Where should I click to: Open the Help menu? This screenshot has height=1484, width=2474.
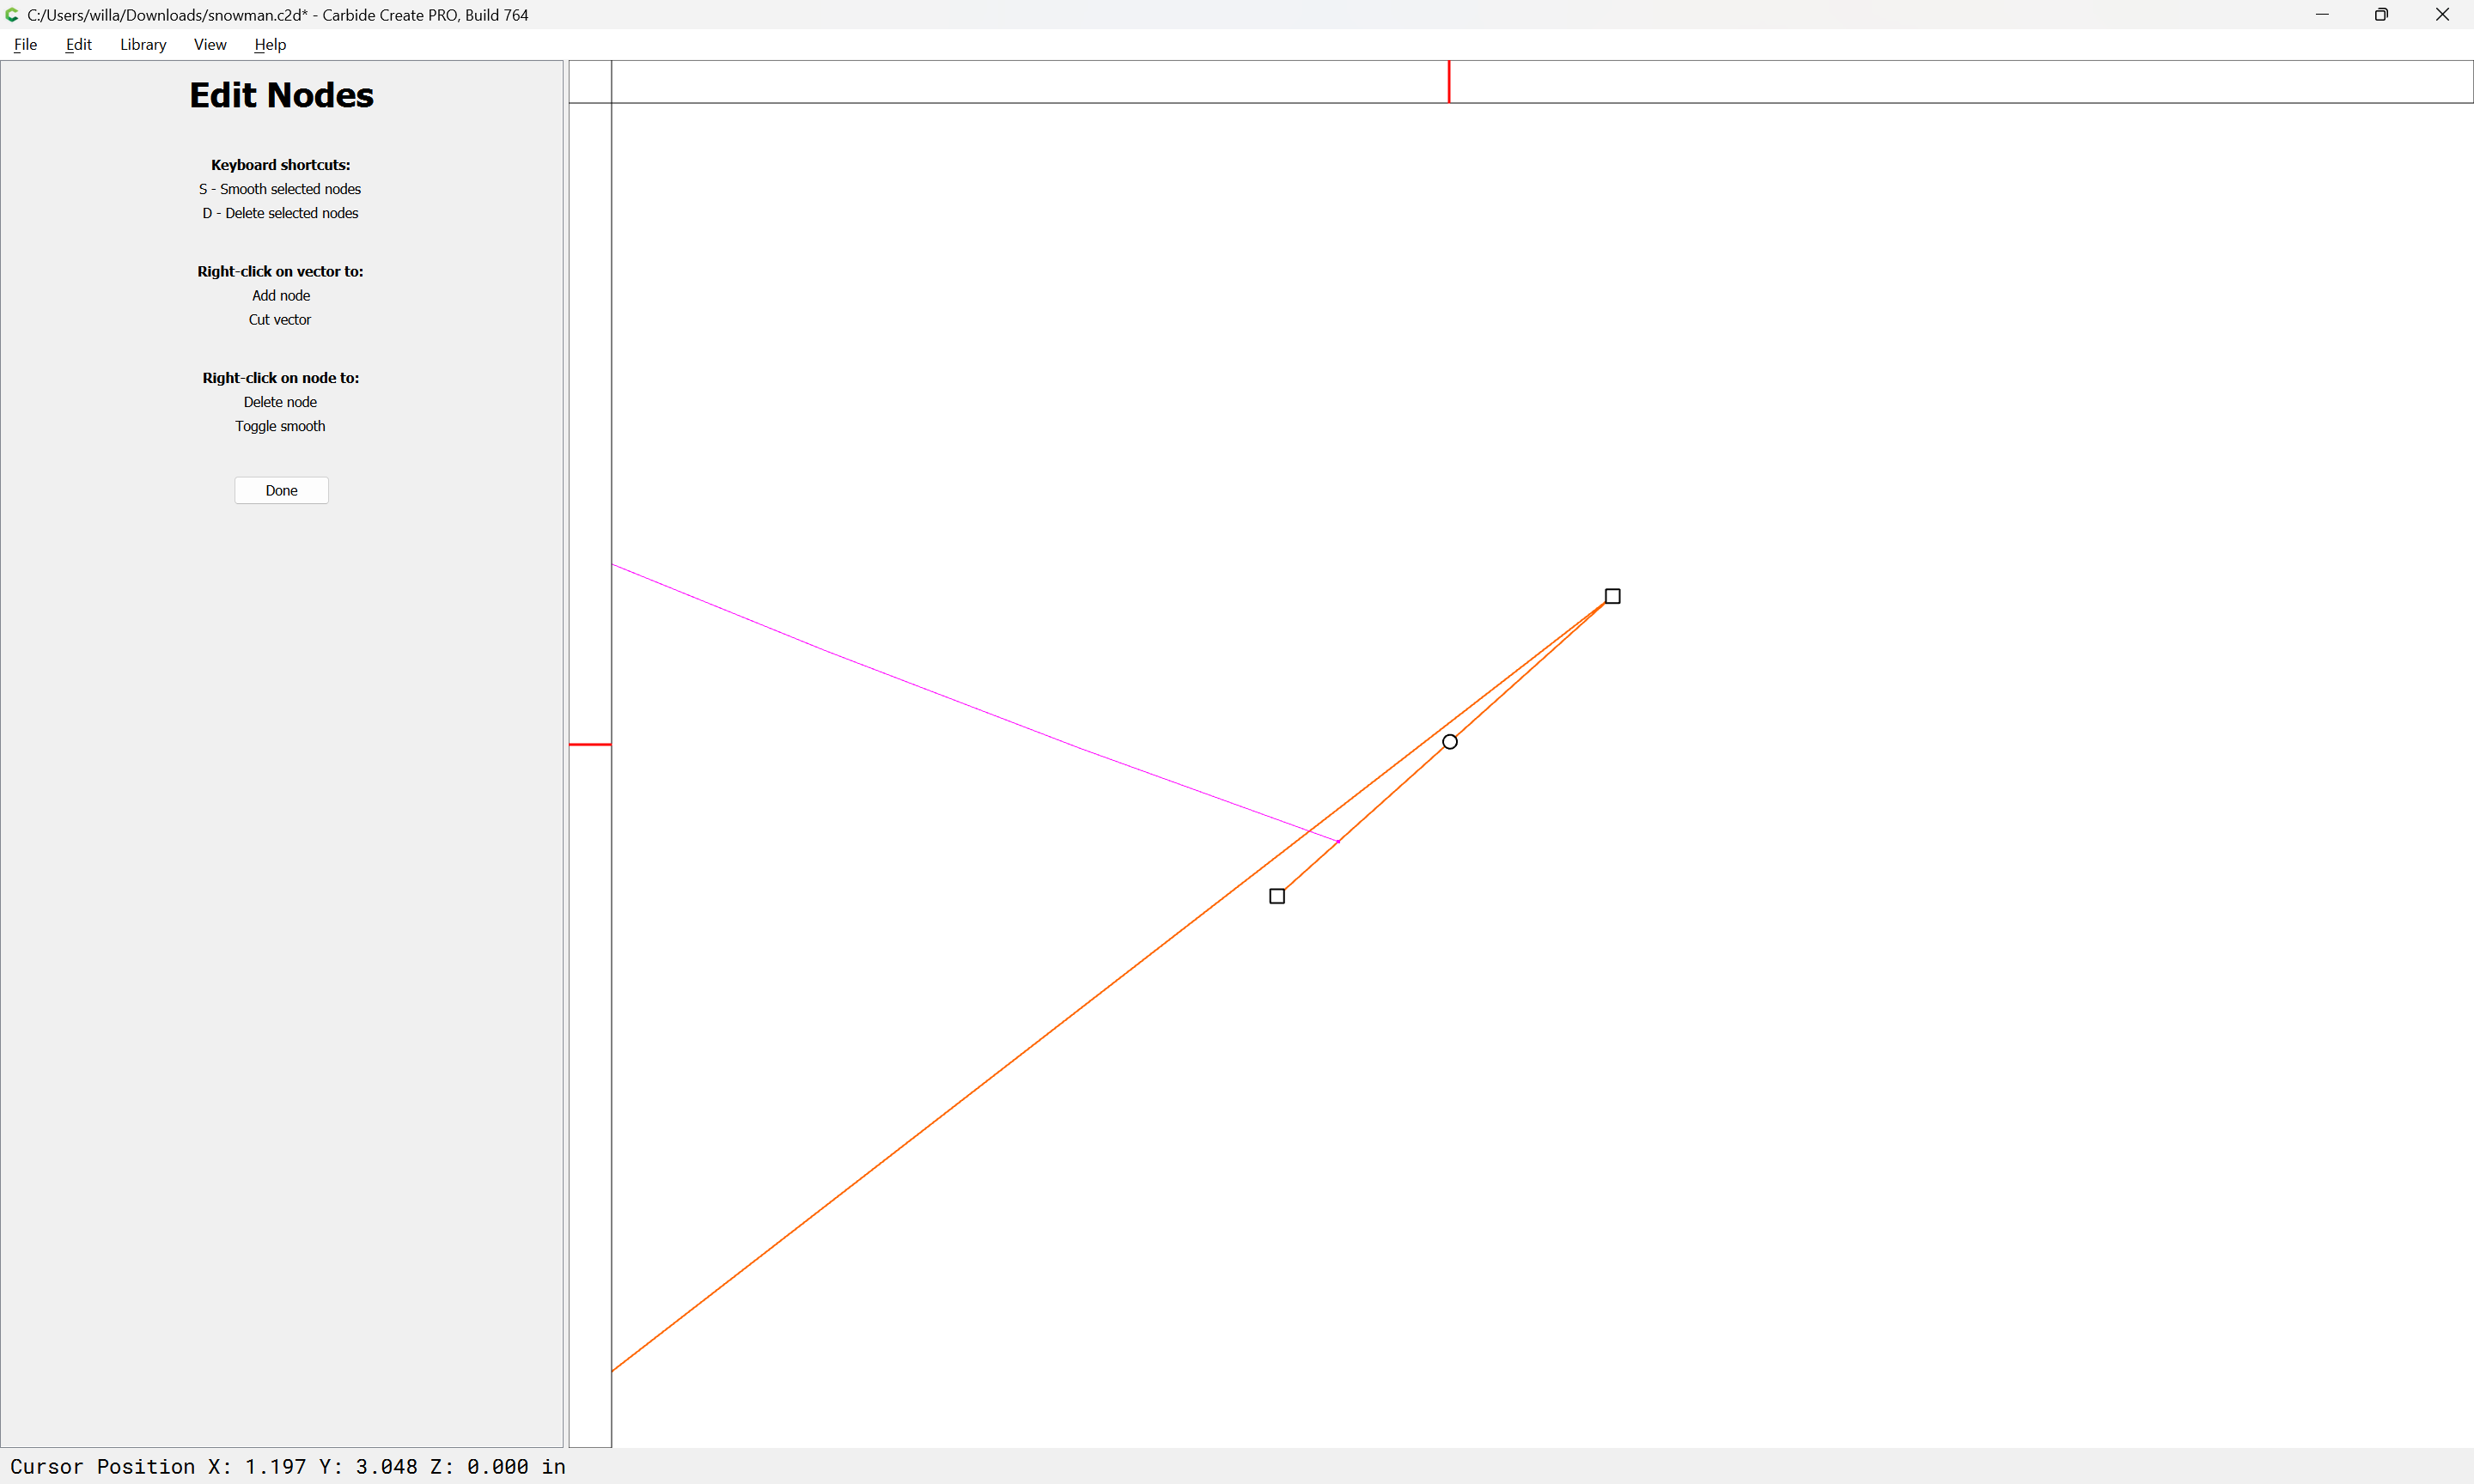pyautogui.click(x=270, y=44)
